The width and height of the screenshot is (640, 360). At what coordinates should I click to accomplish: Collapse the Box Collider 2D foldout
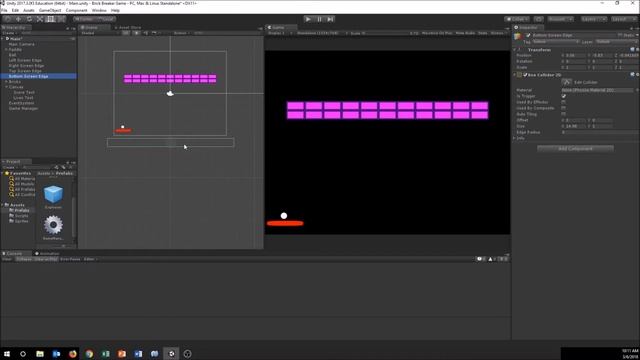click(x=515, y=75)
